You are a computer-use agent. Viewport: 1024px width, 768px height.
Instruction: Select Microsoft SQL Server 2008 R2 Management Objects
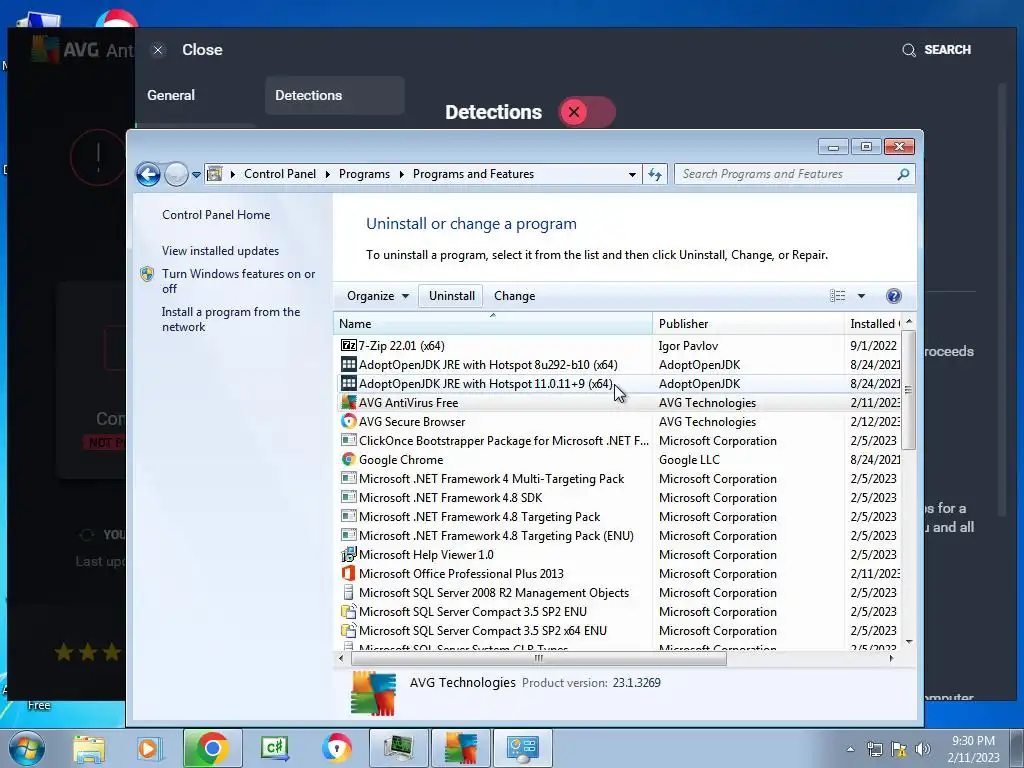620,592
